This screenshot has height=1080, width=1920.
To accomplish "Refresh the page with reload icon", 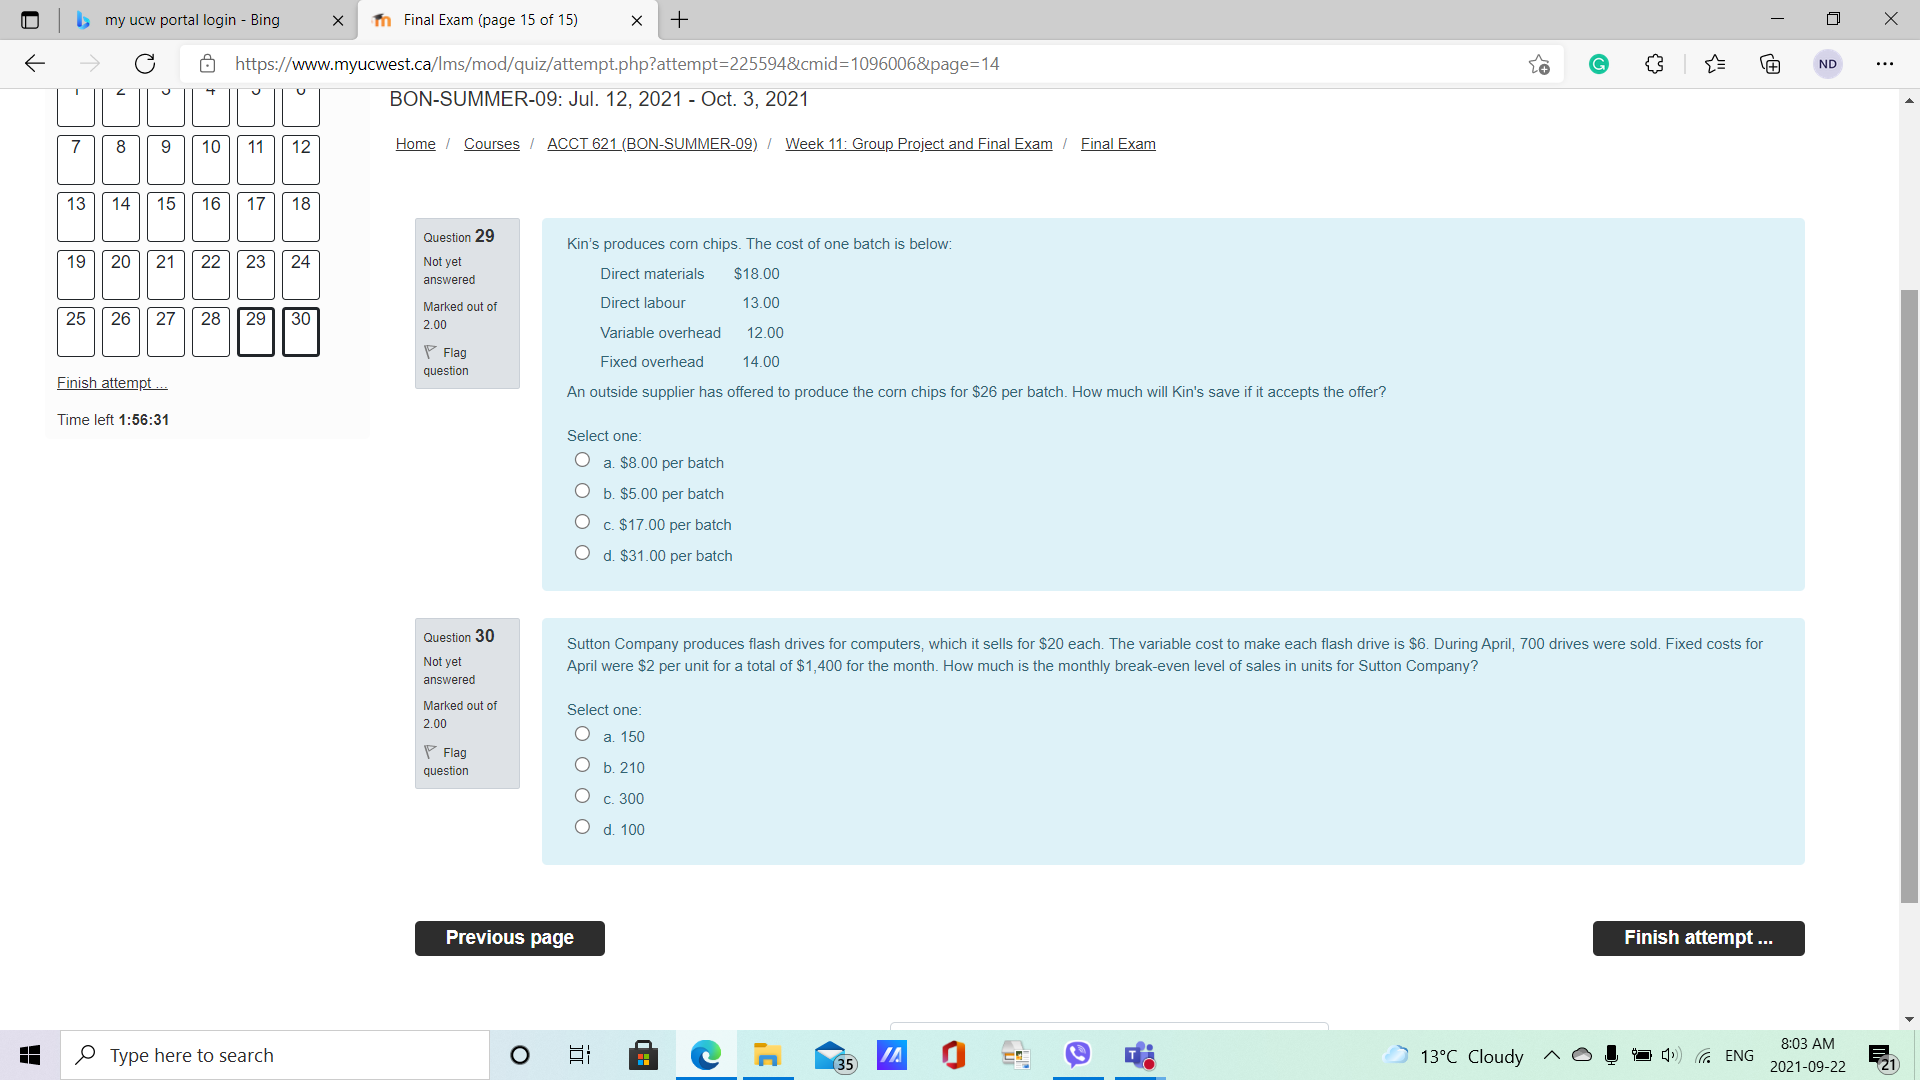I will [x=145, y=64].
